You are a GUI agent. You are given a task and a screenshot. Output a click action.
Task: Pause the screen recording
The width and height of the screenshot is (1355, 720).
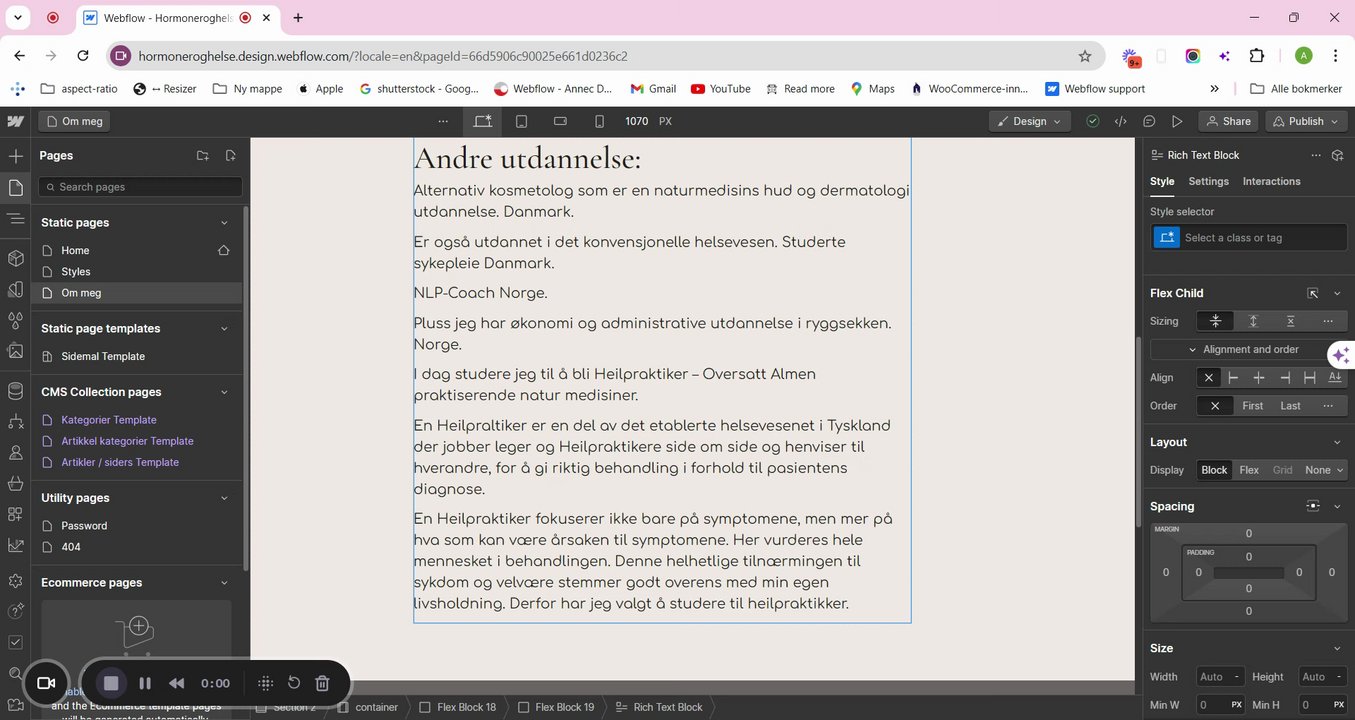(145, 684)
